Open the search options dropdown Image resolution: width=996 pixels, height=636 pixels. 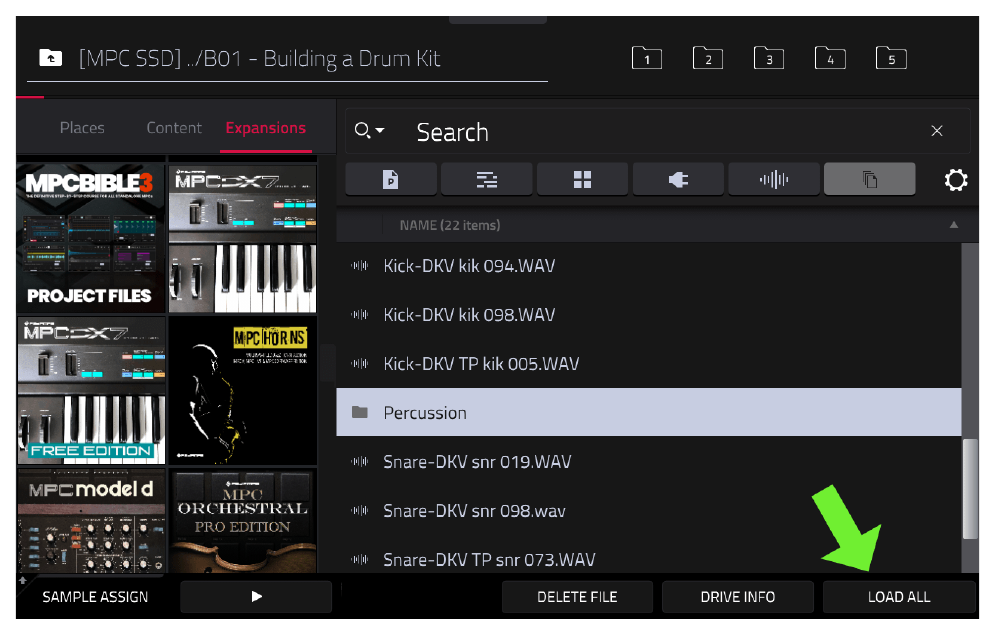pyautogui.click(x=369, y=131)
